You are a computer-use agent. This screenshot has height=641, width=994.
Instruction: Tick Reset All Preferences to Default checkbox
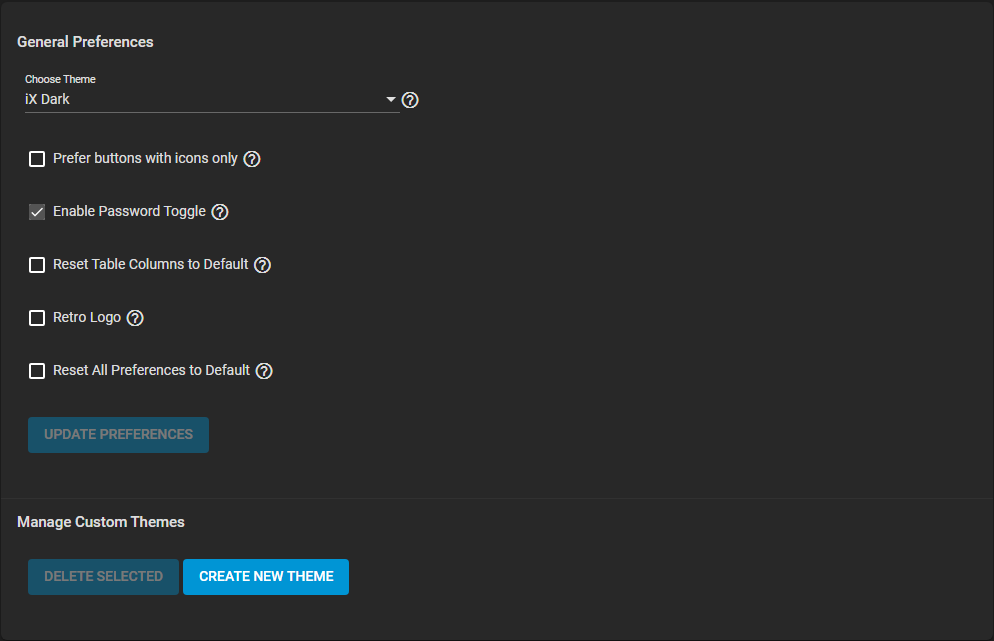coord(37,370)
